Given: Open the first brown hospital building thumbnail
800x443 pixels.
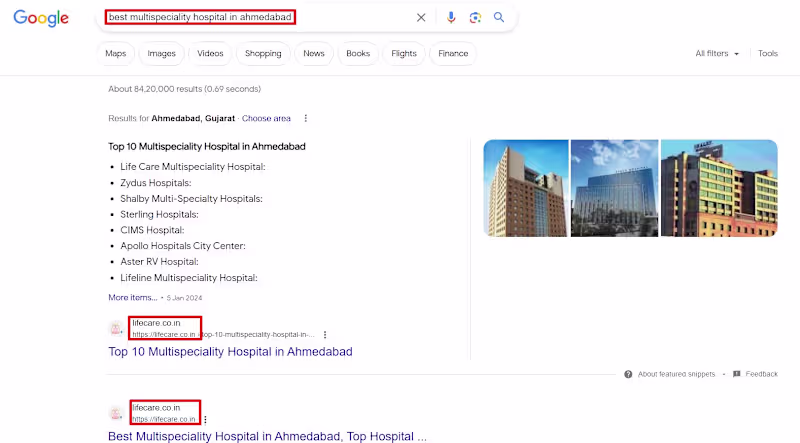Looking at the screenshot, I should 526,188.
